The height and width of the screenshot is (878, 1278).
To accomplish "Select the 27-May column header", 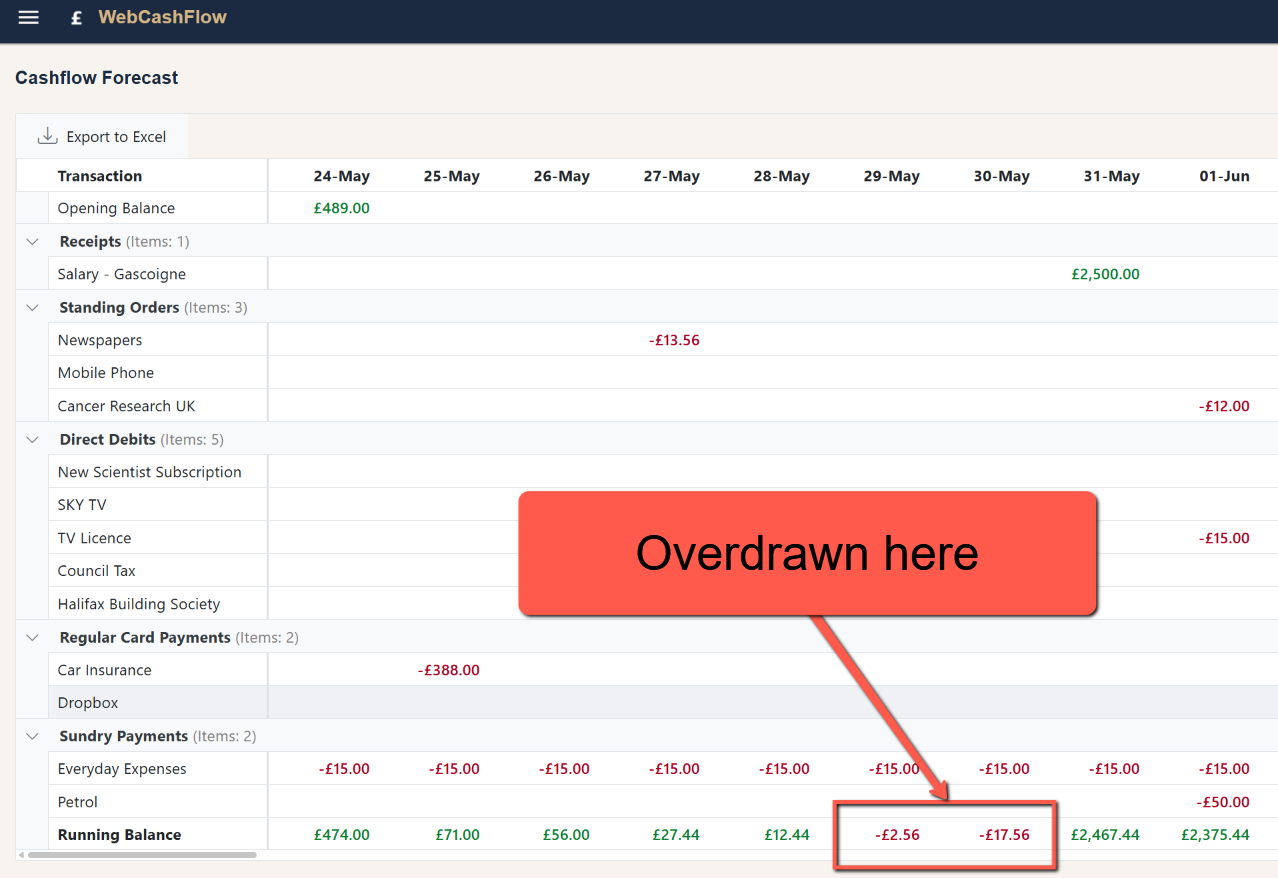I will tap(671, 176).
